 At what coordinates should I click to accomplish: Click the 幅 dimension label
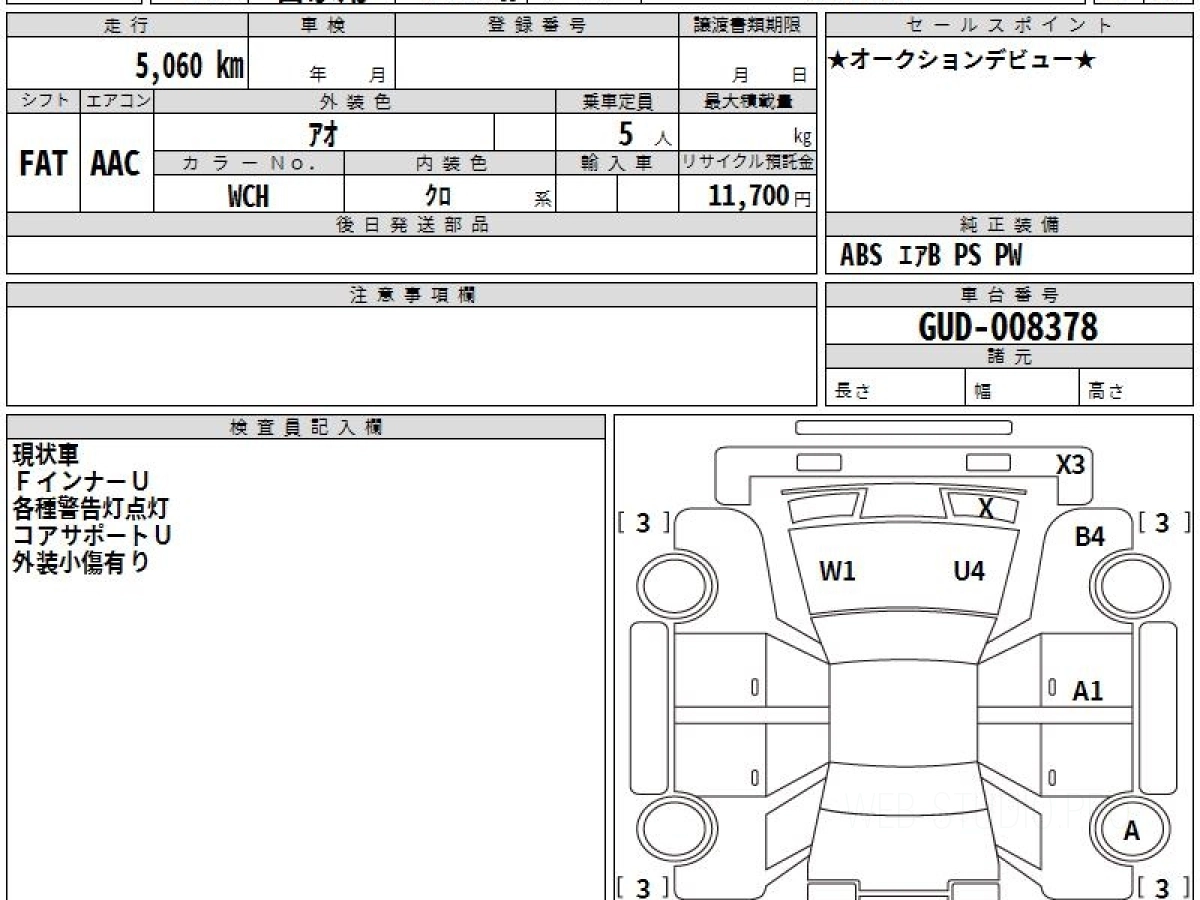[x=984, y=392]
